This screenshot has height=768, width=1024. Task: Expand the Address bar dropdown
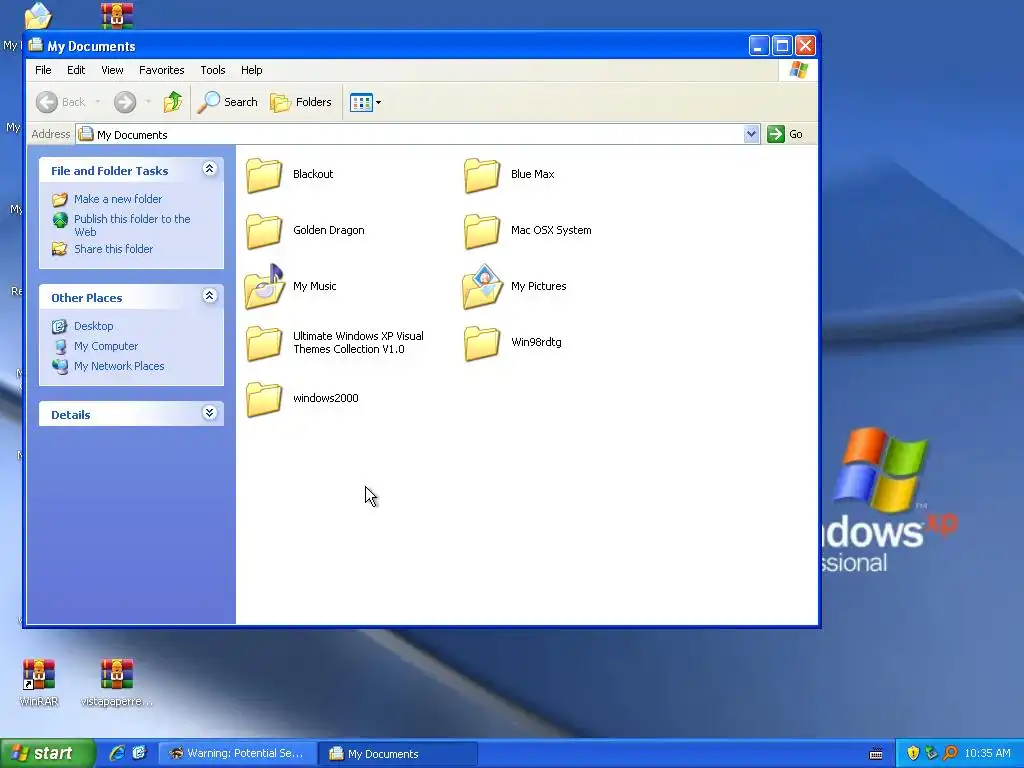[751, 134]
